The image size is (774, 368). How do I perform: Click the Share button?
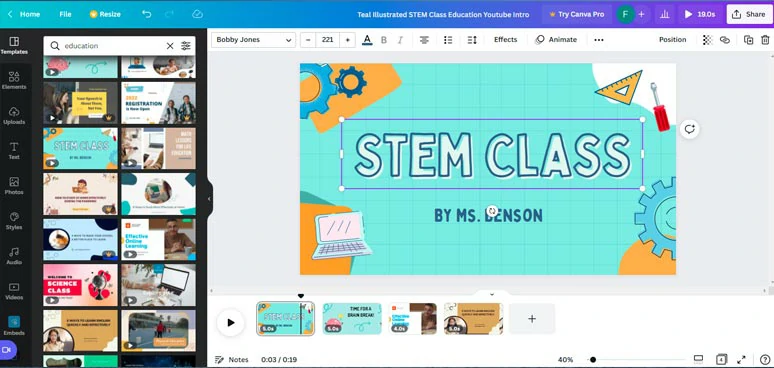[x=749, y=14]
